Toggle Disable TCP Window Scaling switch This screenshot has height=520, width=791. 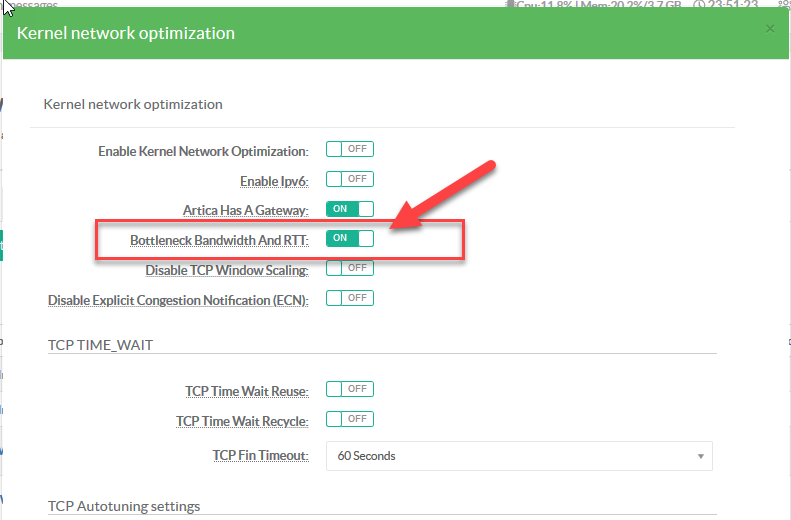(x=349, y=268)
